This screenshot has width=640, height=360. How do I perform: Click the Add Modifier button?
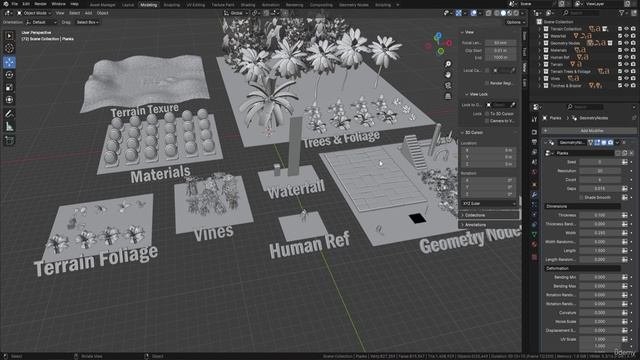pyautogui.click(x=589, y=131)
